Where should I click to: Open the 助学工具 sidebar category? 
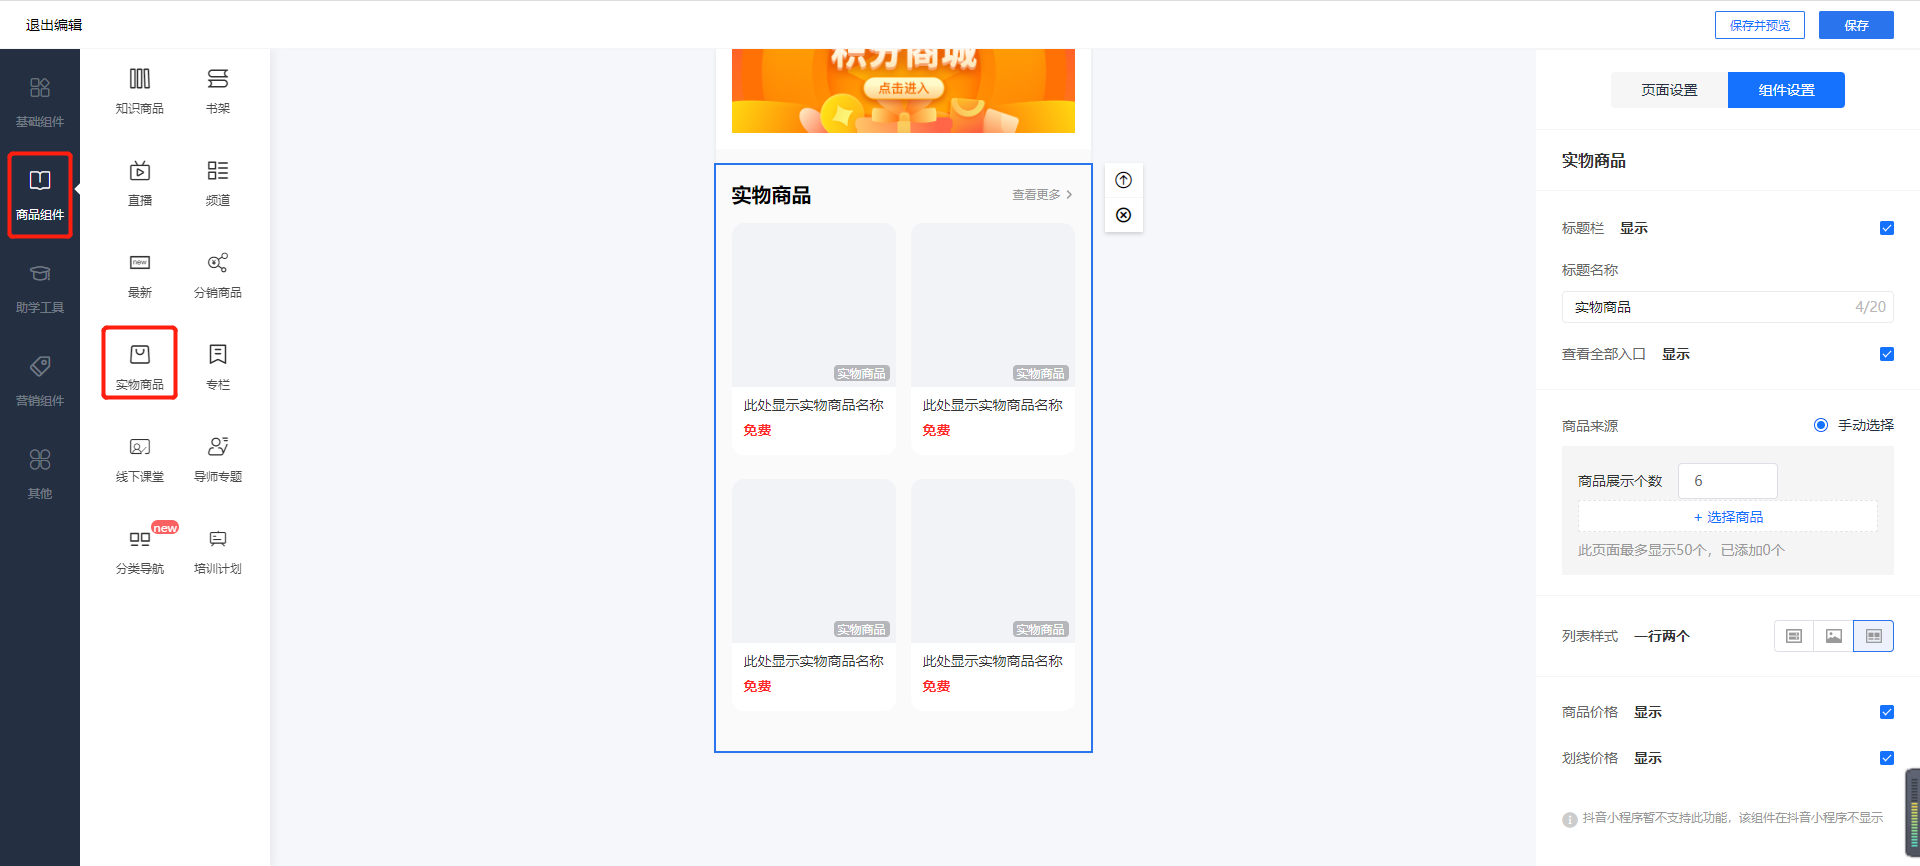click(40, 288)
